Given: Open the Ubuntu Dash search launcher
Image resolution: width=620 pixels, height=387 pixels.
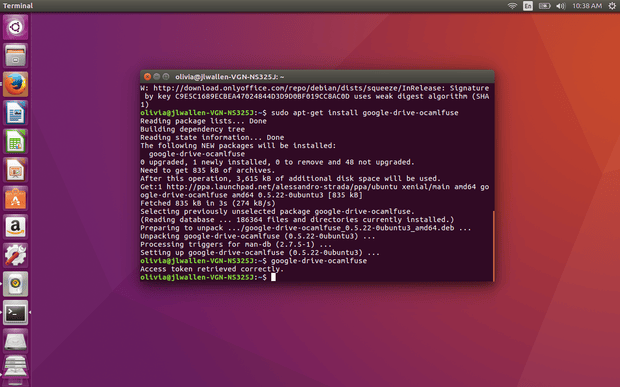Looking at the screenshot, I should pyautogui.click(x=15, y=27).
